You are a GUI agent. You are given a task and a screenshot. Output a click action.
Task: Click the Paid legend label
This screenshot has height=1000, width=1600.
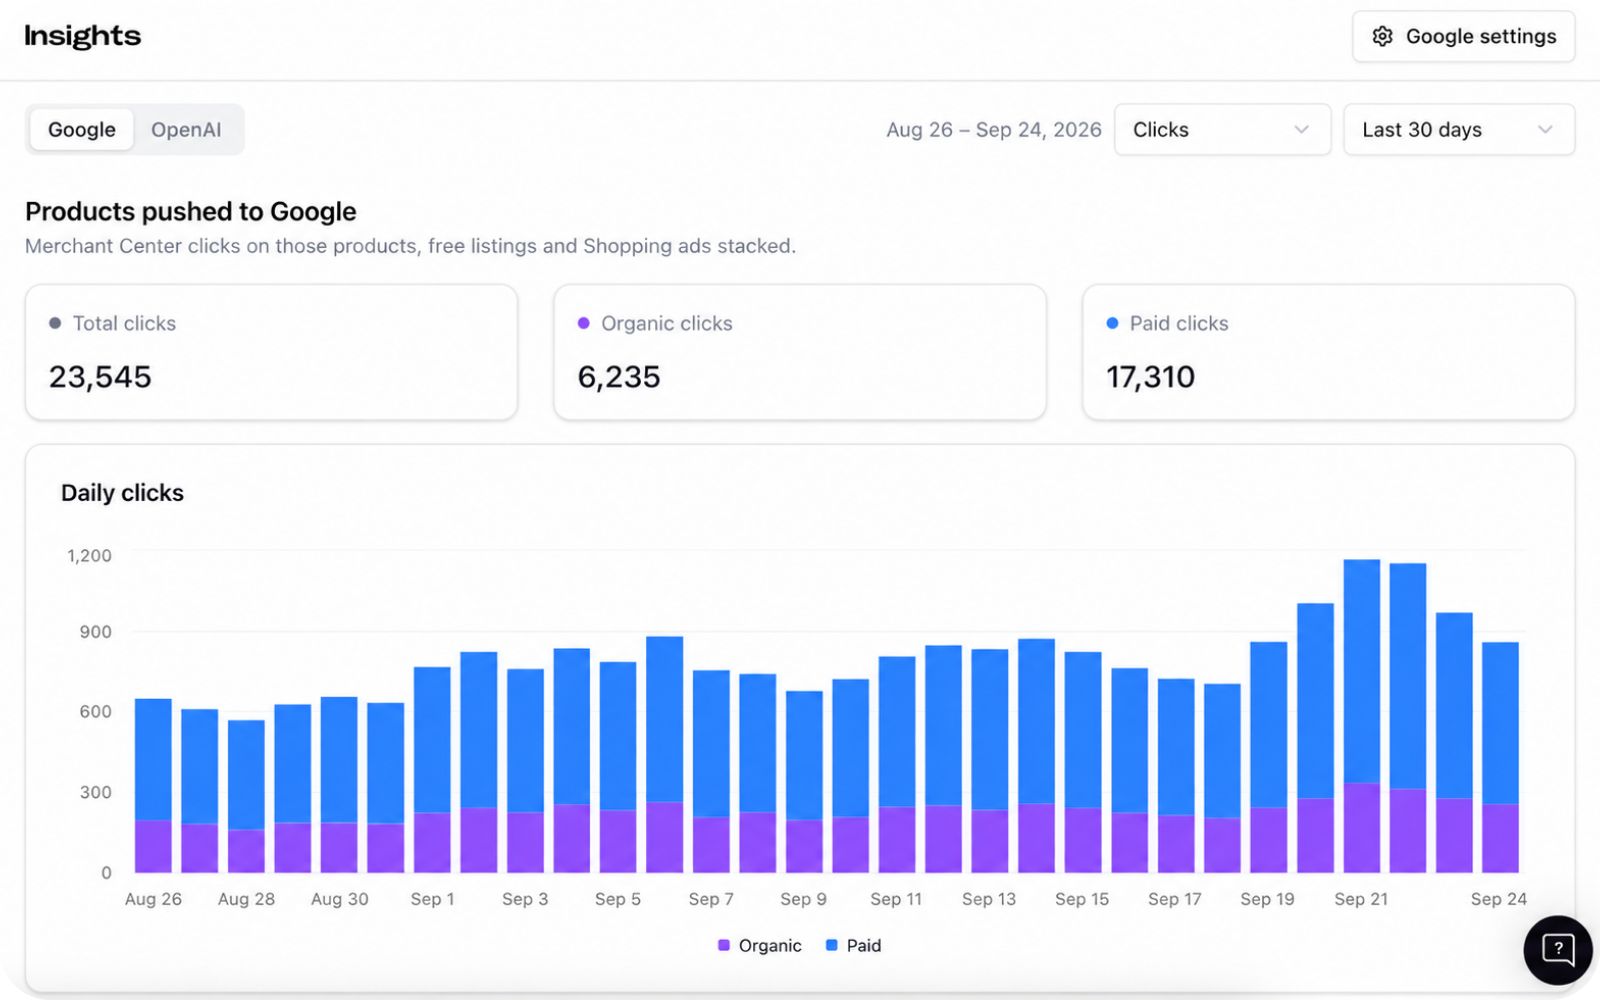(864, 946)
